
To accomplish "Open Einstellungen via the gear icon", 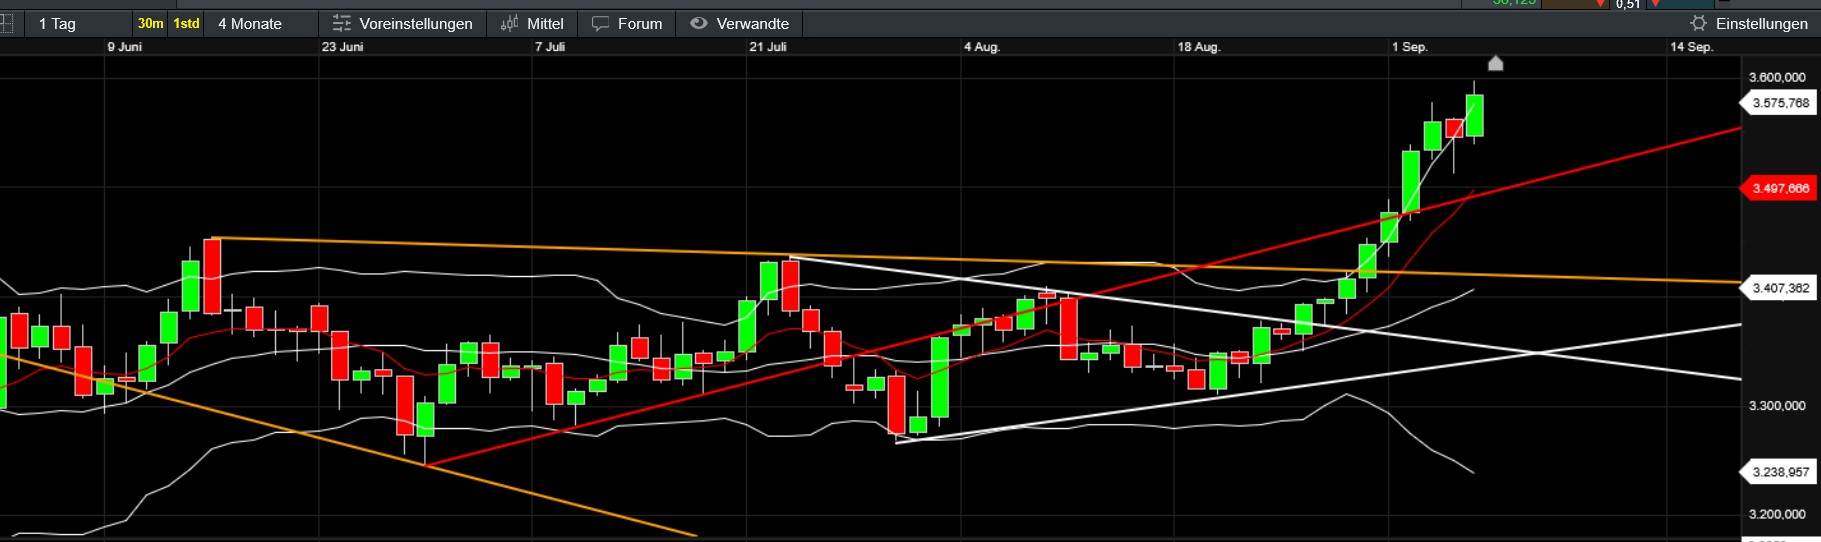I will pos(1698,23).
